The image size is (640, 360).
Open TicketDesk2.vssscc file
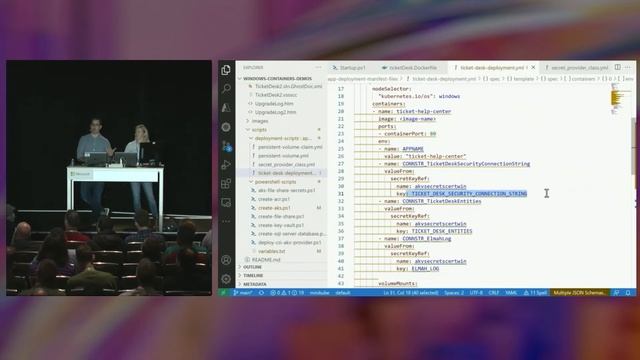(x=276, y=95)
